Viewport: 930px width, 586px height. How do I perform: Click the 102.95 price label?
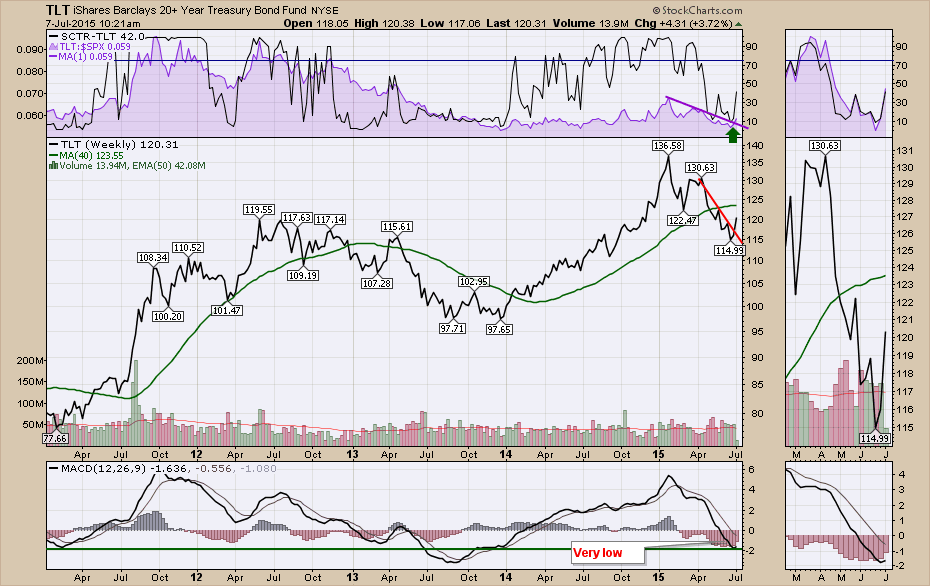coord(473,281)
